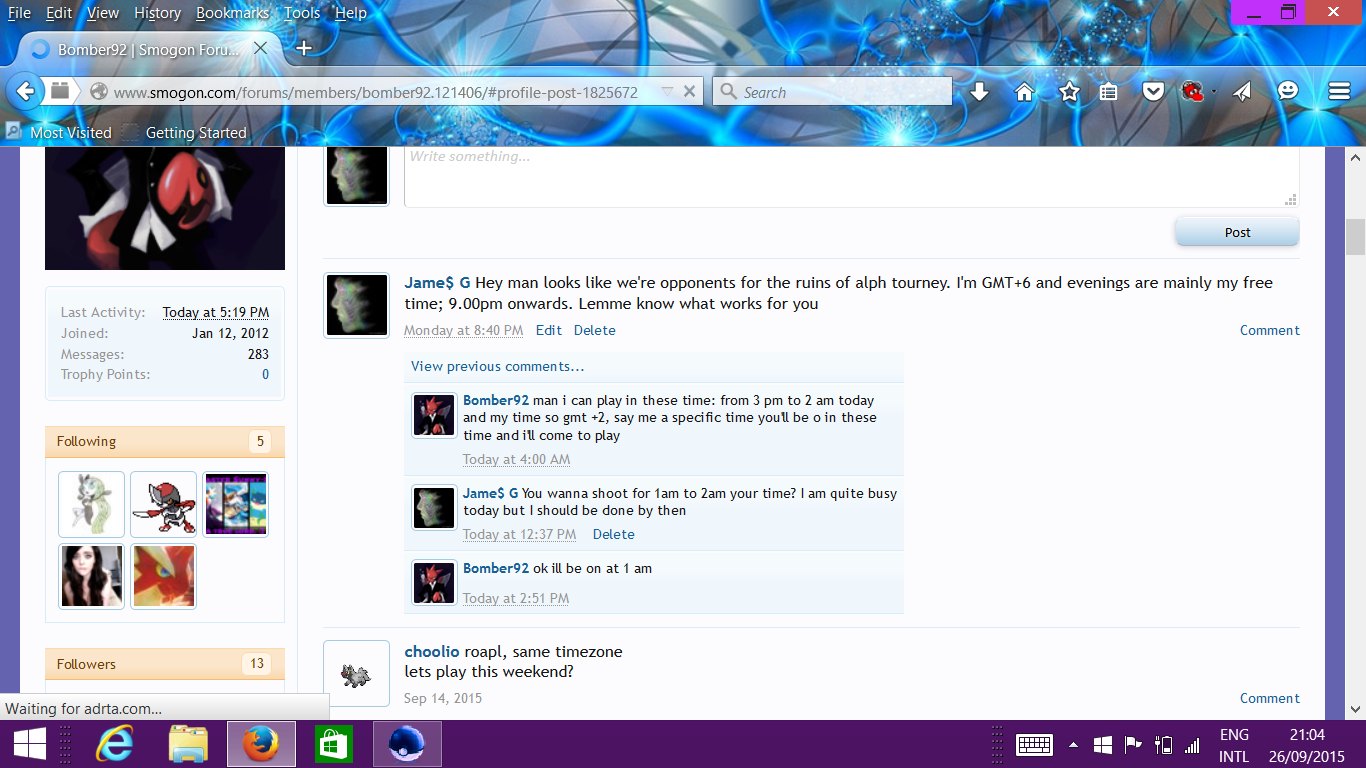The height and width of the screenshot is (768, 1366).
Task: Save page to Pocket icon
Action: 1153,92
